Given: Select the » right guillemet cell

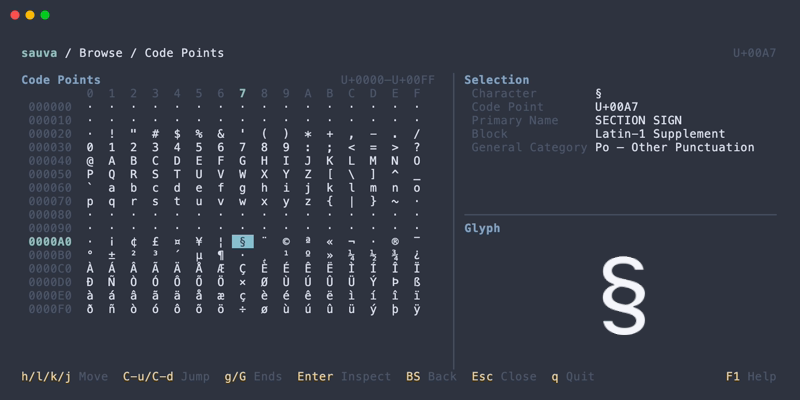Looking at the screenshot, I should [x=330, y=255].
